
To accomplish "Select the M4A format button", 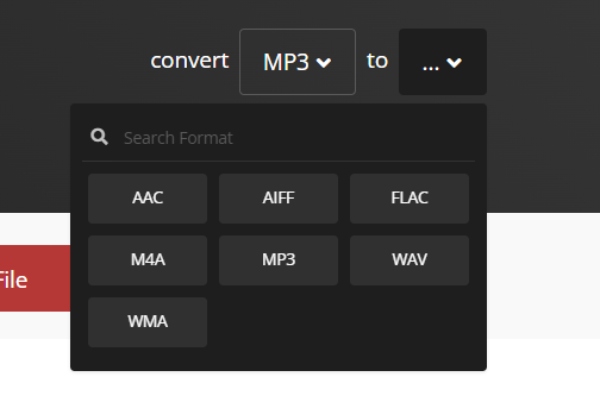I will coord(148,260).
